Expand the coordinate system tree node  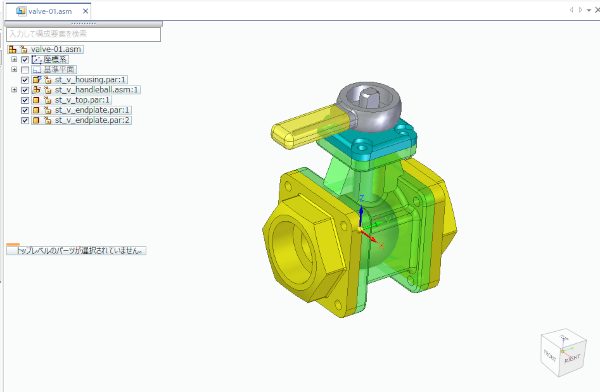click(x=14, y=59)
